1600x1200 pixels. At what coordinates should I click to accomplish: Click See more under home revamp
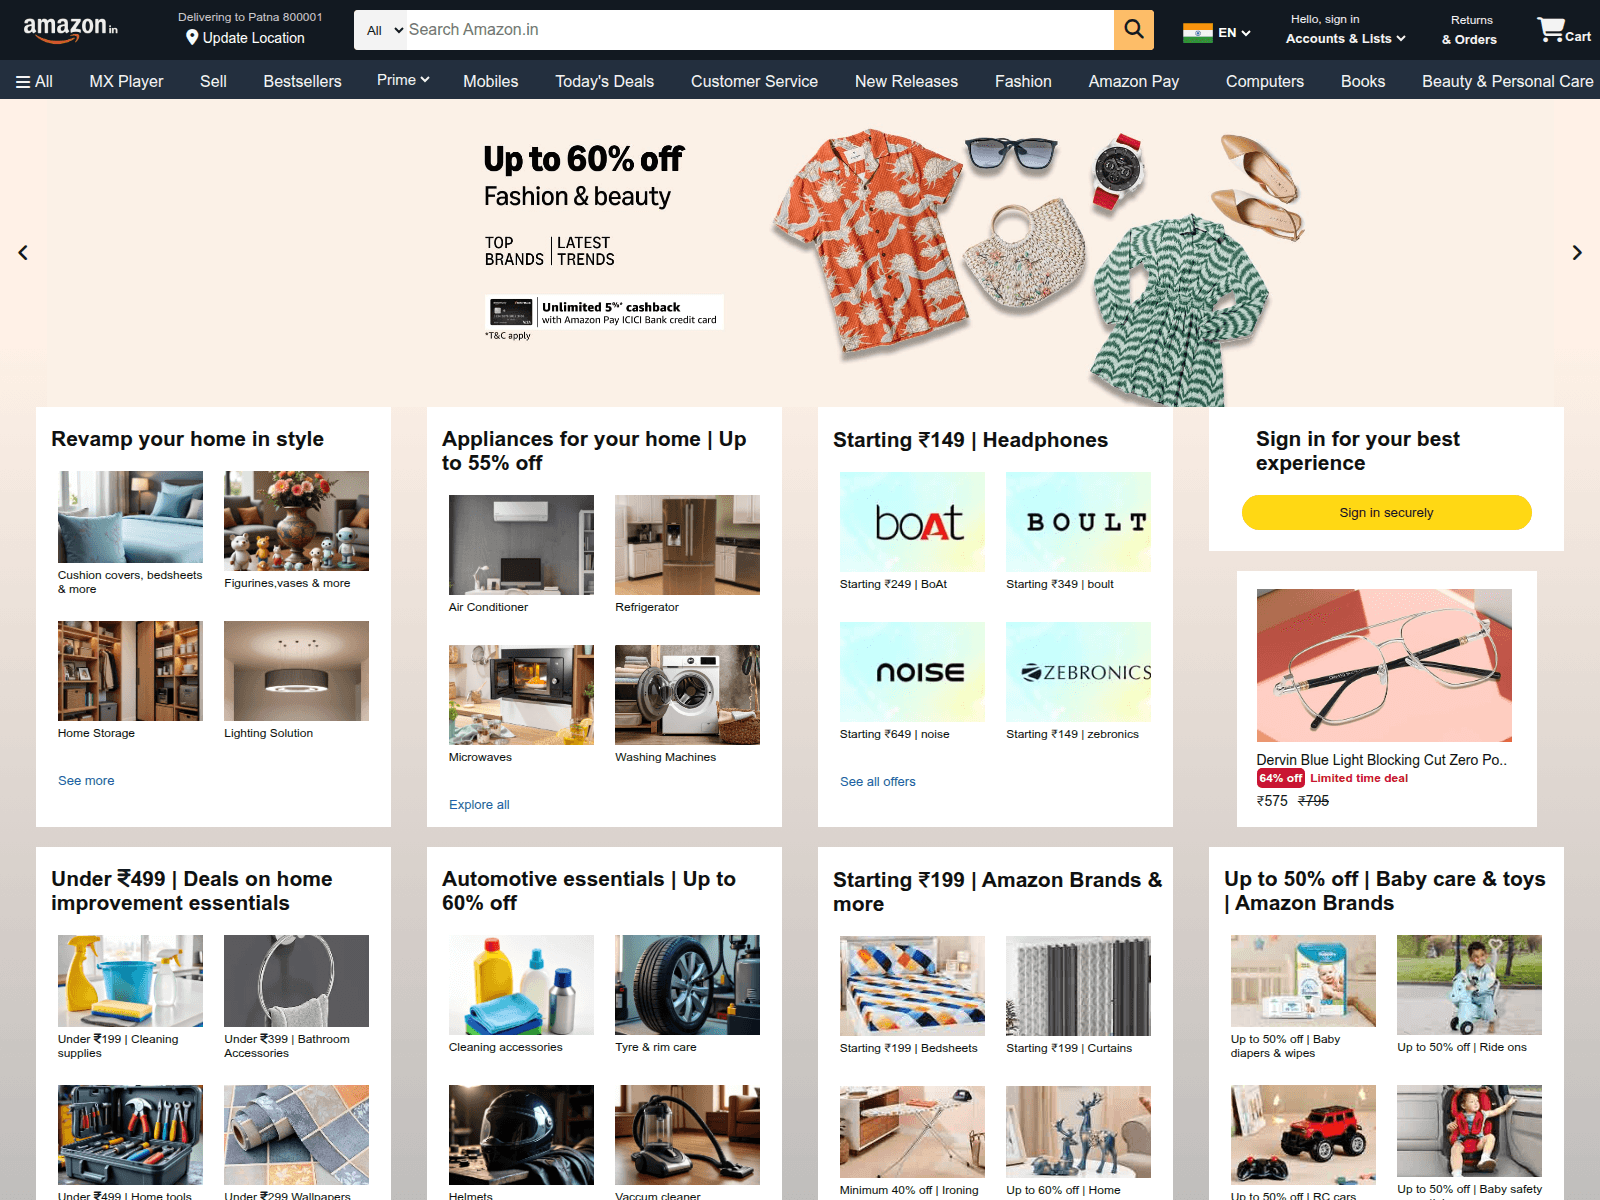86,781
